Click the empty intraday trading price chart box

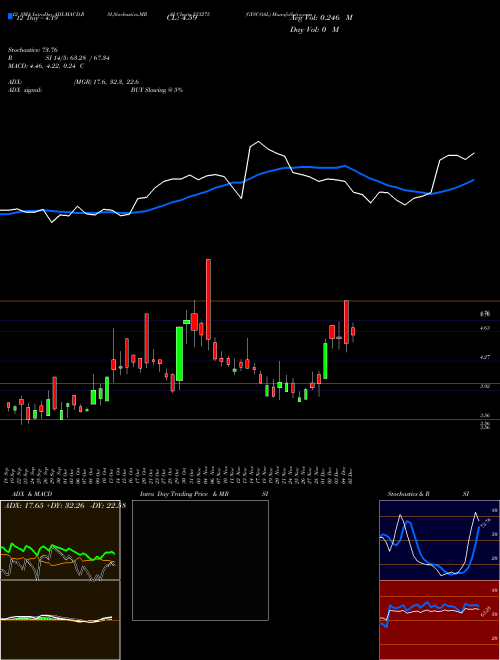(x=200, y=560)
